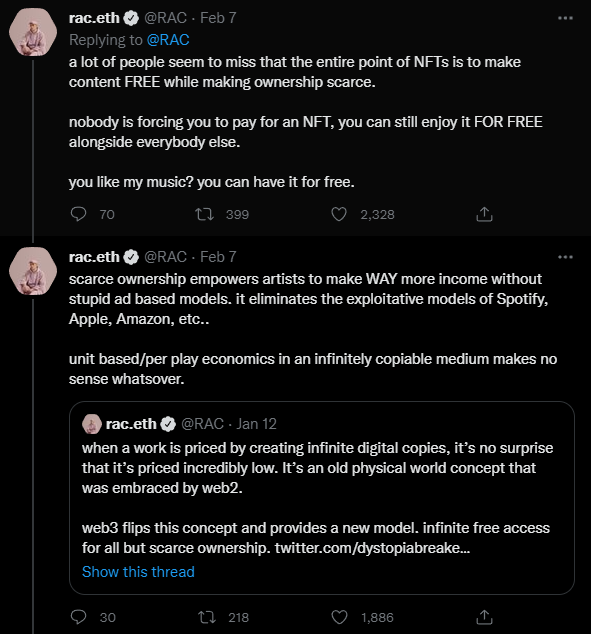Share the second tweet via share icon
Image resolution: width=591 pixels, height=634 pixels.
[484, 617]
